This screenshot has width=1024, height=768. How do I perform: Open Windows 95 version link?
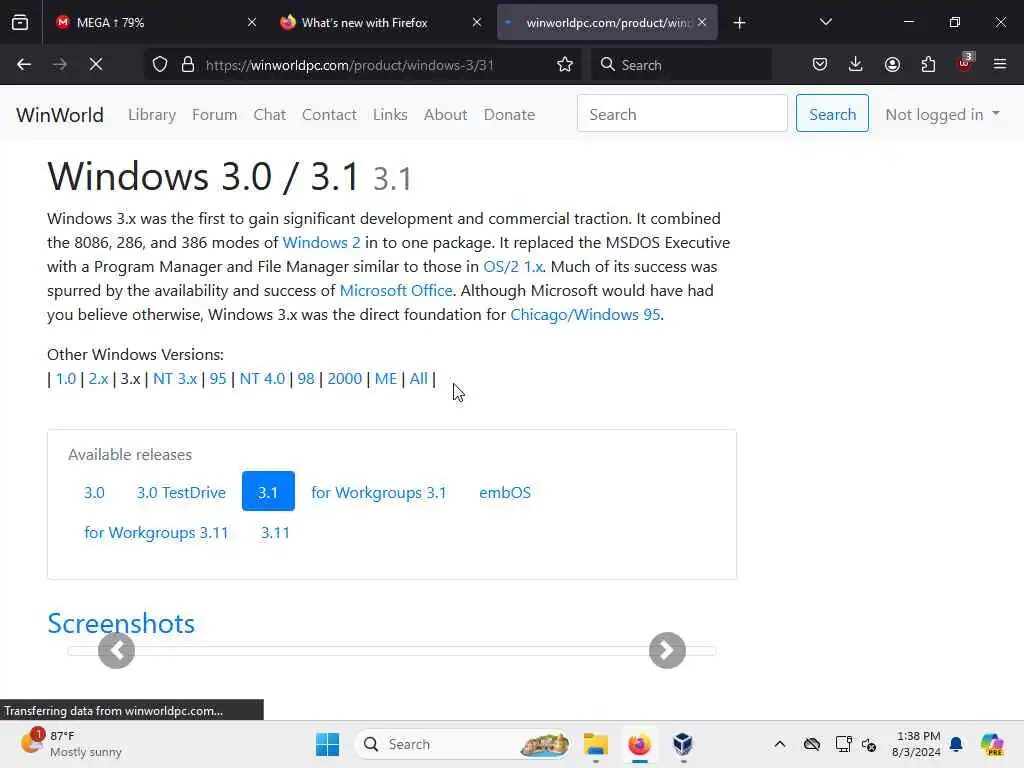click(x=217, y=379)
